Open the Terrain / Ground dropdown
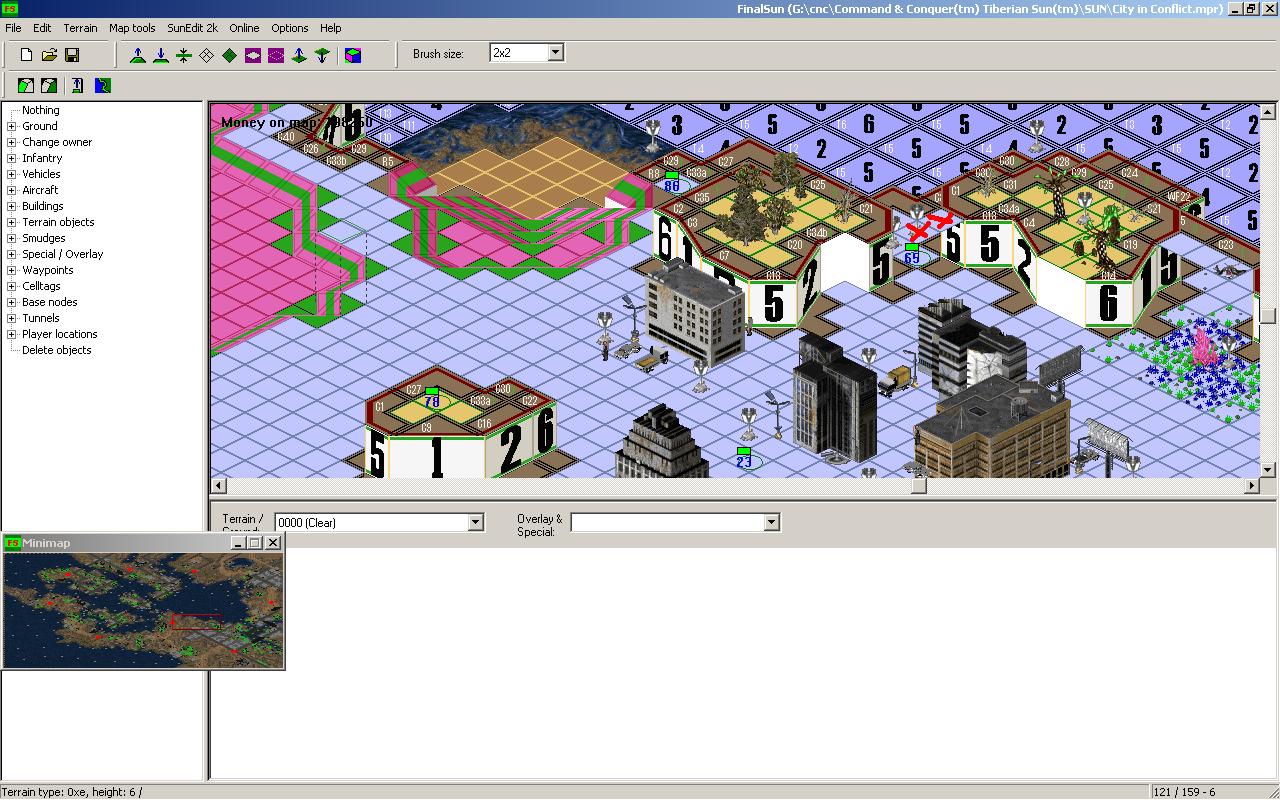 [475, 522]
